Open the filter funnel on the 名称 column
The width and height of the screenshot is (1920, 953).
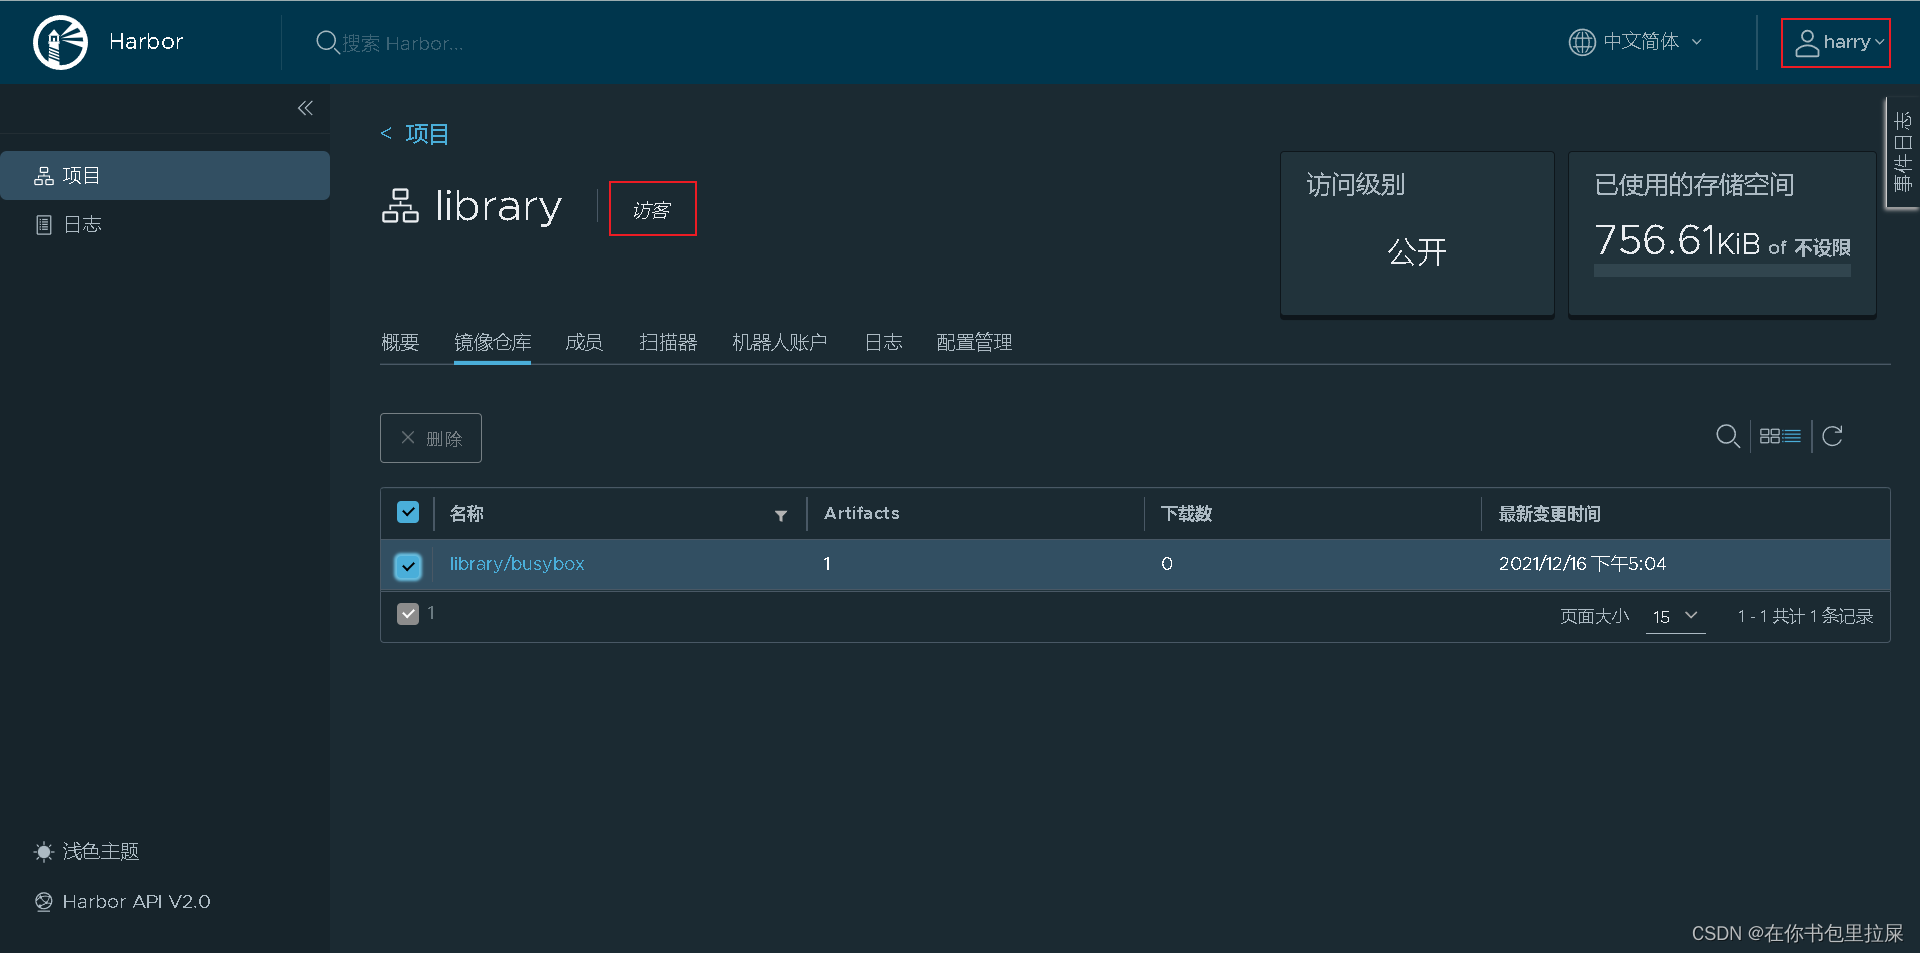tap(781, 516)
